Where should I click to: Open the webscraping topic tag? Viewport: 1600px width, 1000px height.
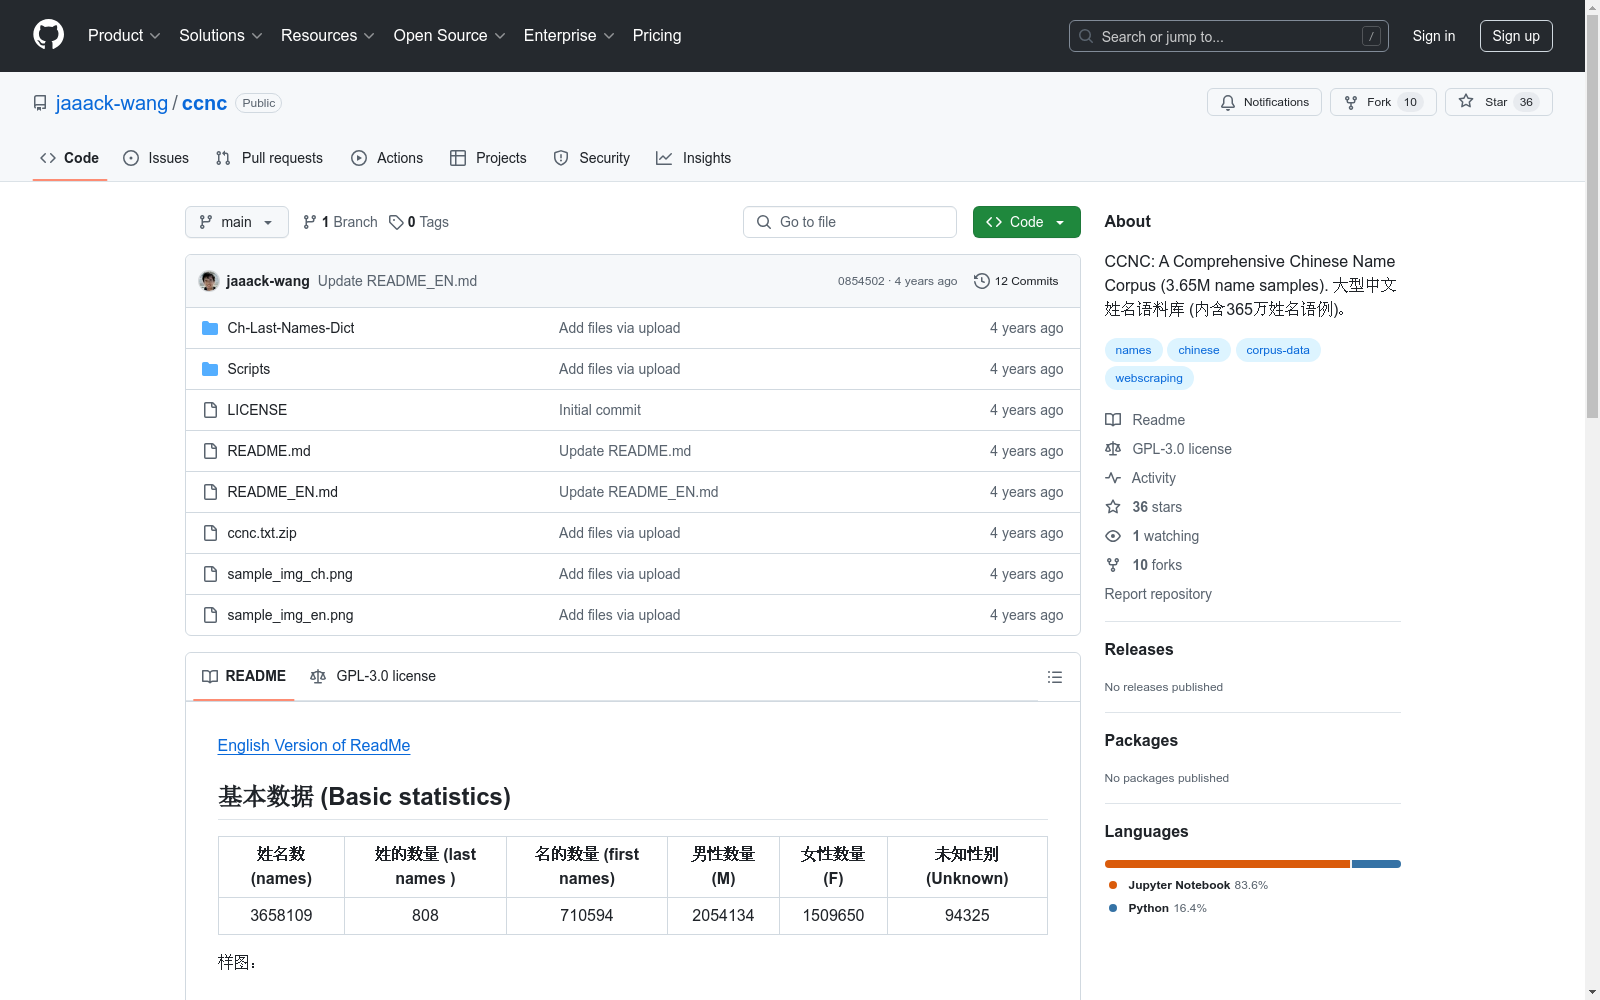click(x=1149, y=378)
